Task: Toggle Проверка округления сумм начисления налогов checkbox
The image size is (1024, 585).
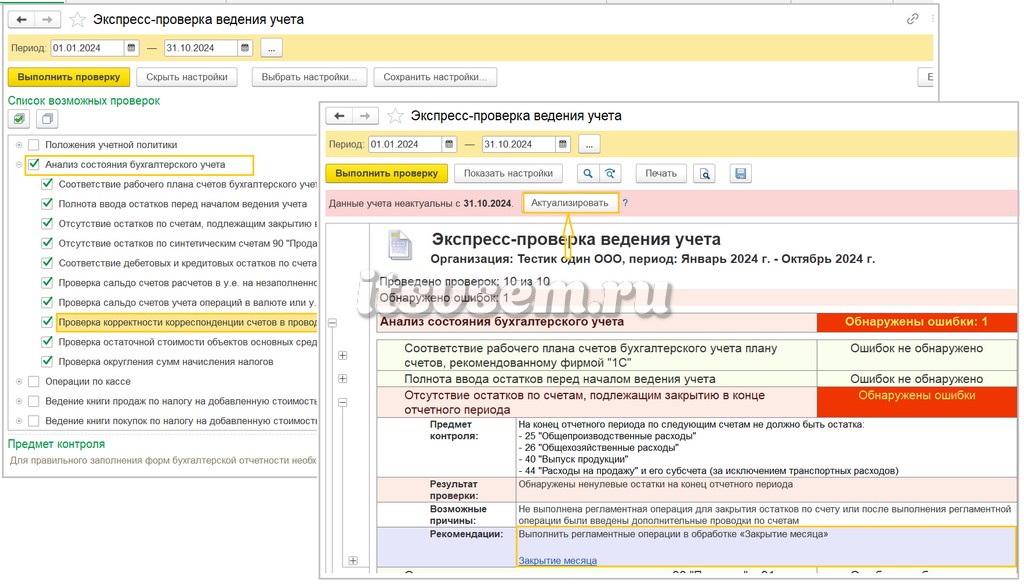Action: point(47,361)
